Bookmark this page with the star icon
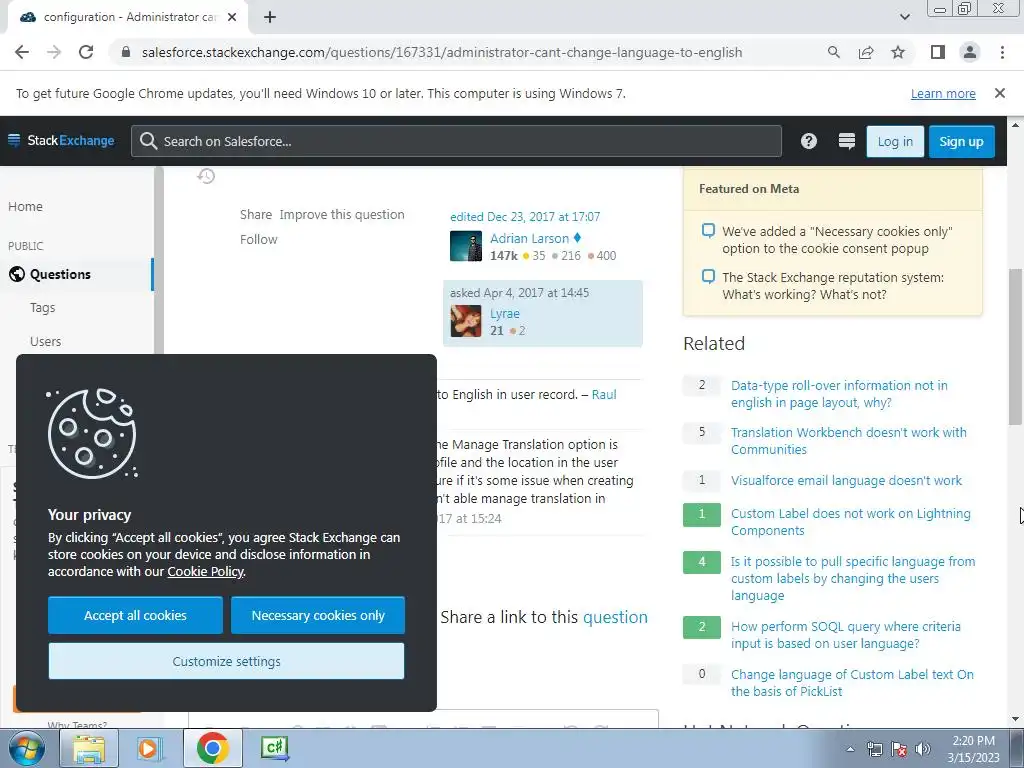 898,52
